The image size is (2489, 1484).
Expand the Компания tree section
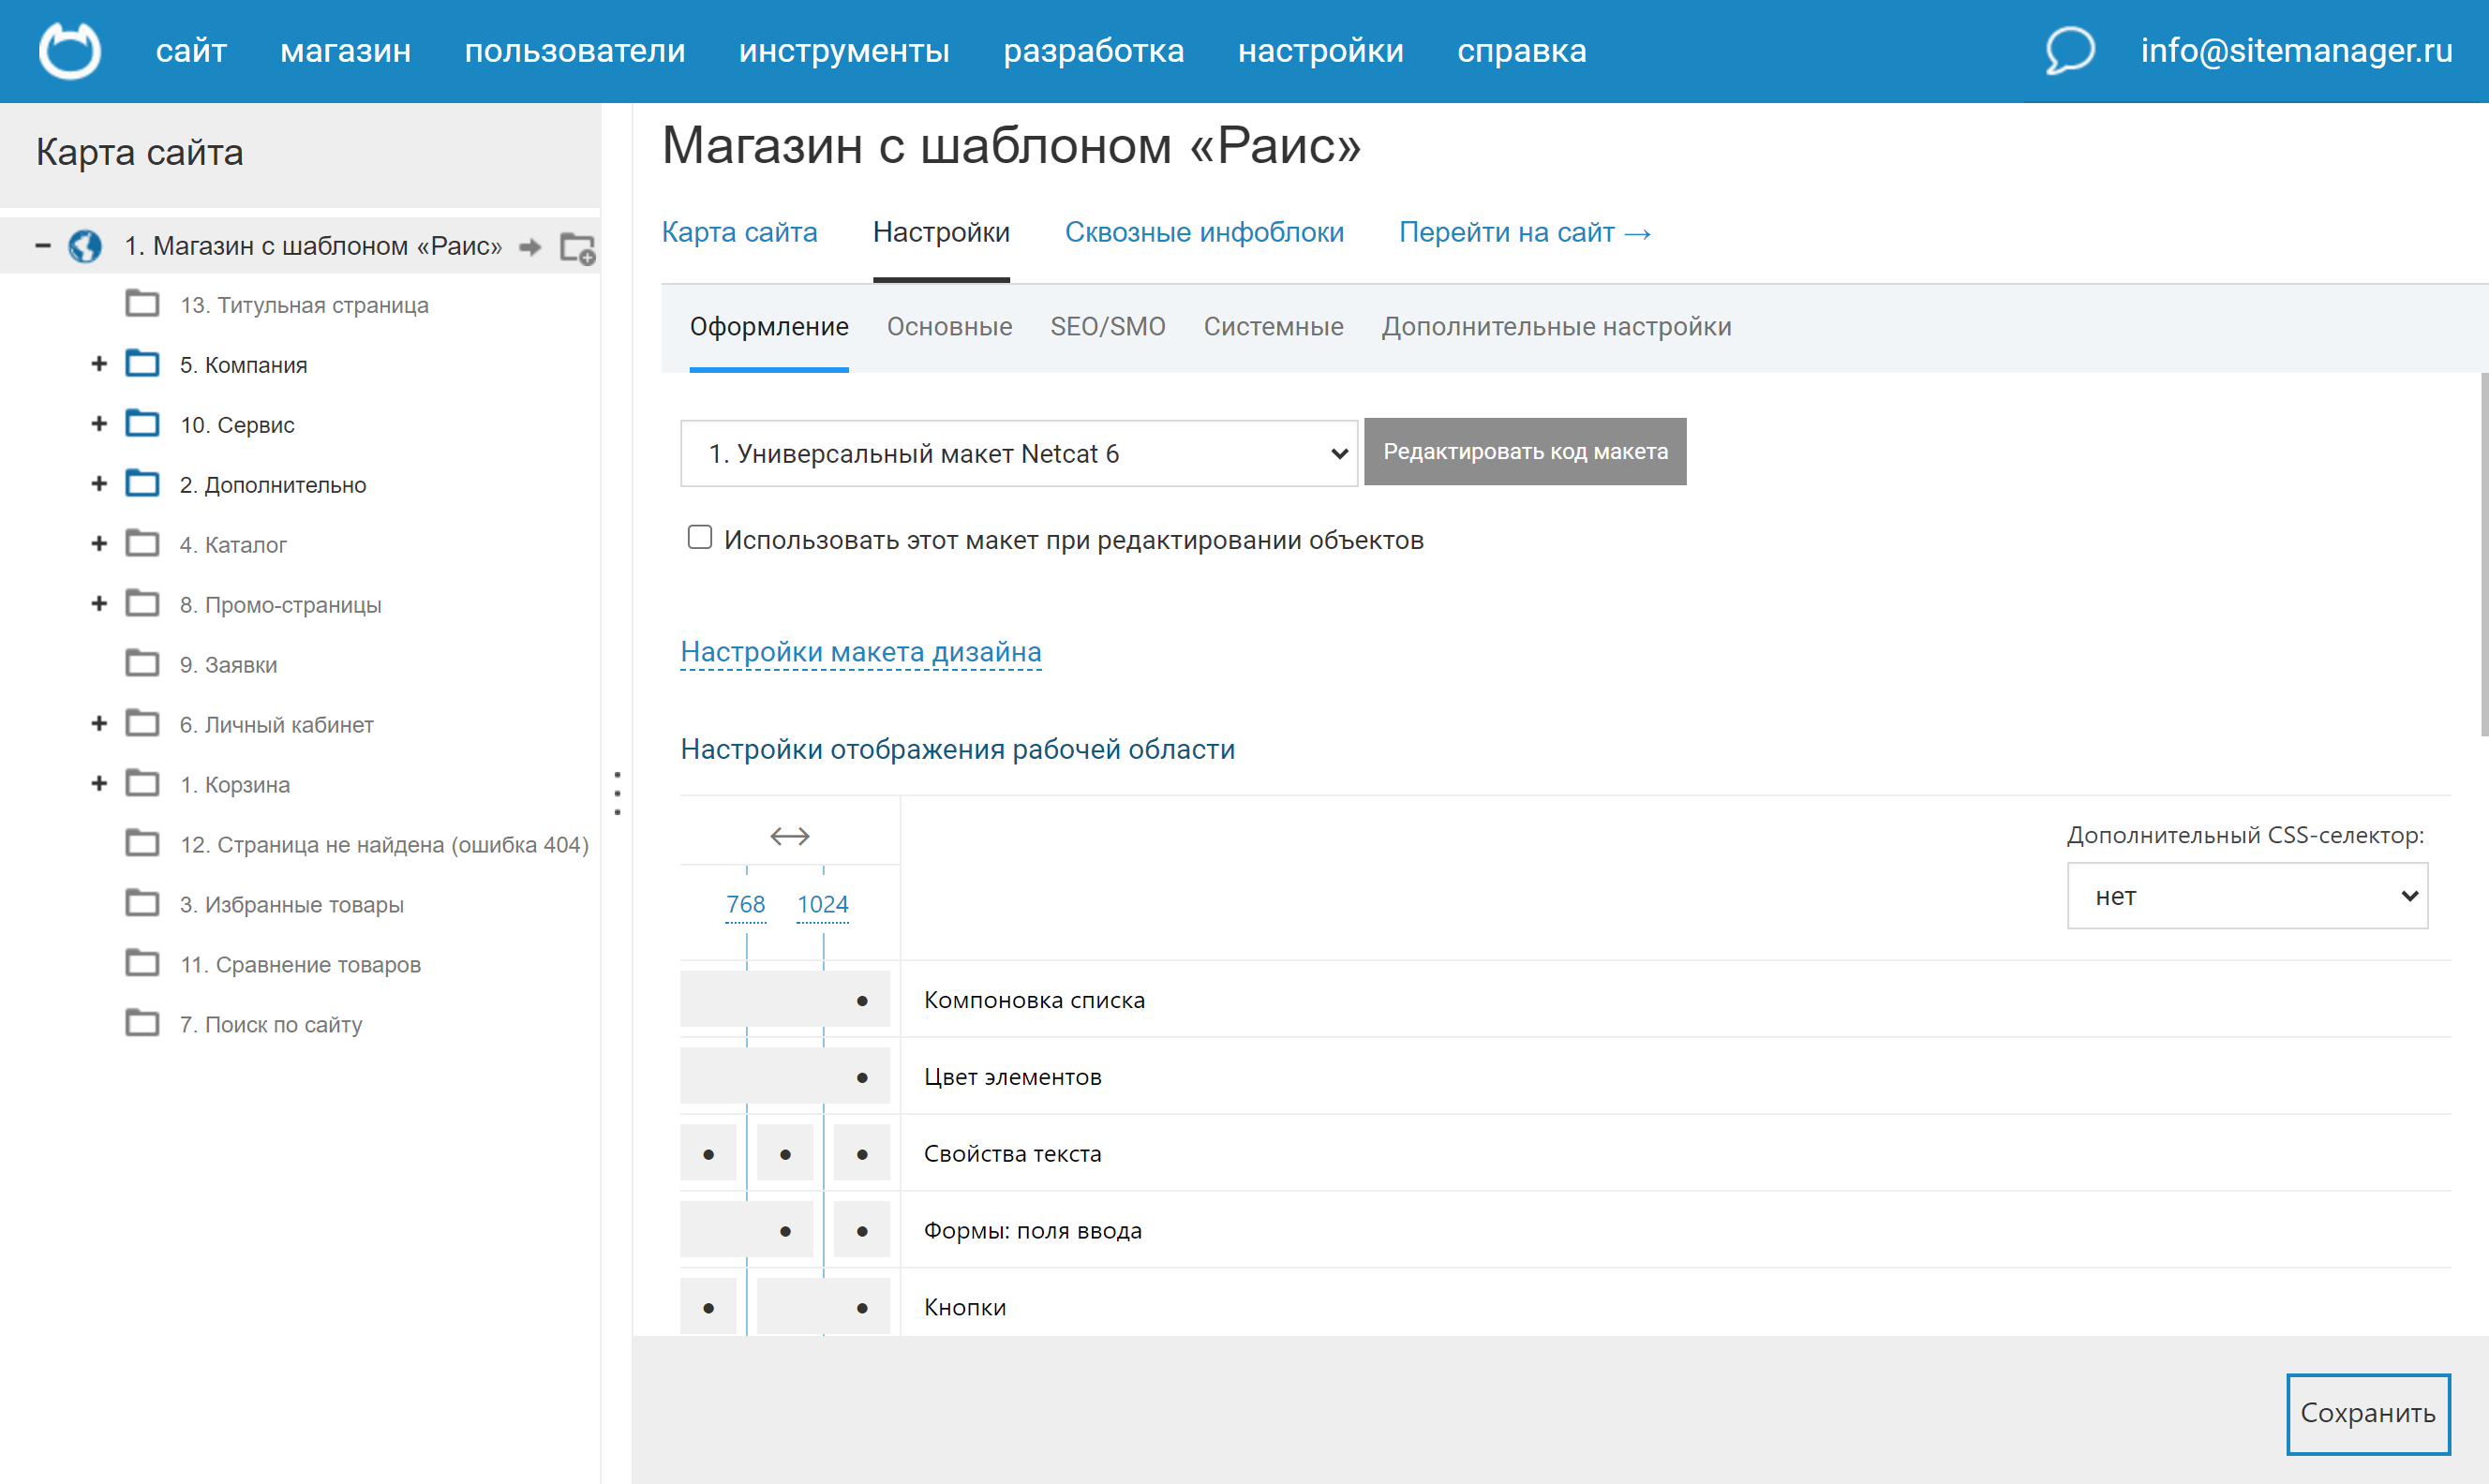pos(99,364)
